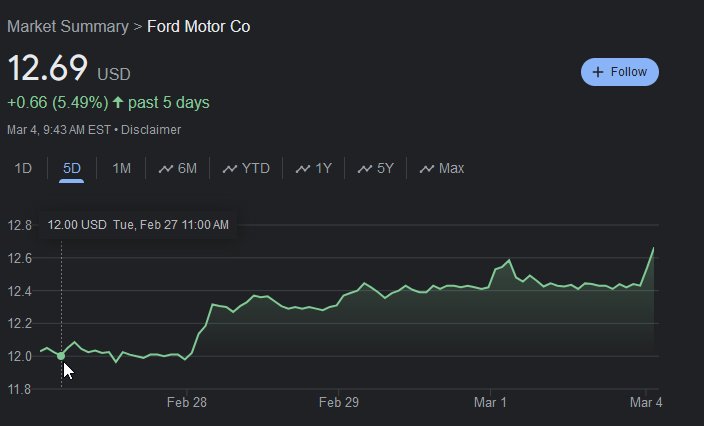
Task: Click the USD currency label beside the price
Action: [114, 74]
